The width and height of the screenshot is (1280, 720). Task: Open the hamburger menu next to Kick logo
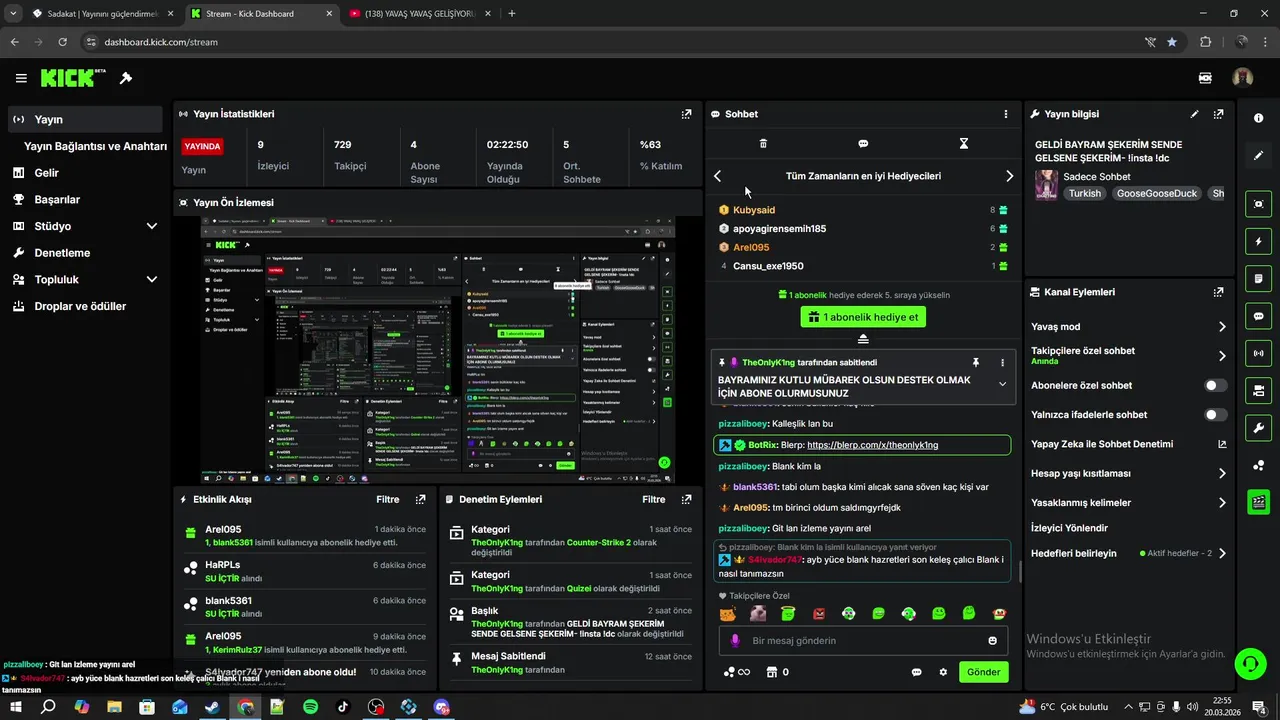point(21,78)
